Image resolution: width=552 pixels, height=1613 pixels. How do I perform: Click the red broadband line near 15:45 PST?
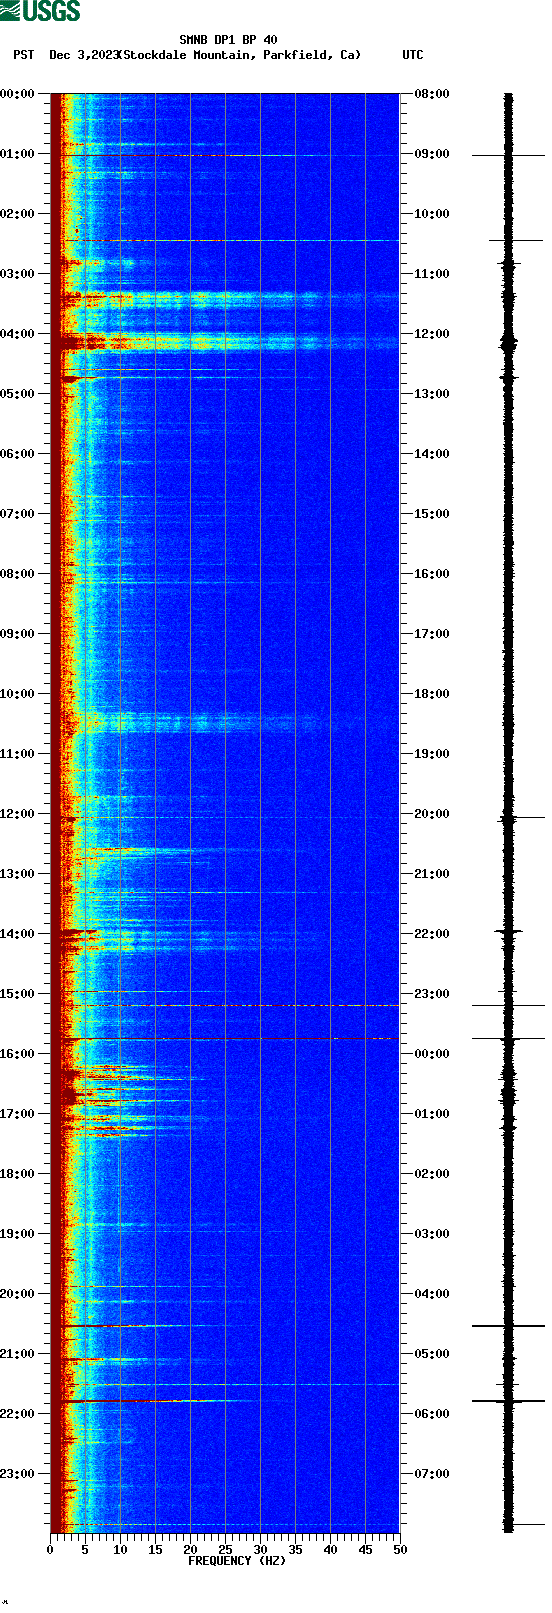[225, 1039]
